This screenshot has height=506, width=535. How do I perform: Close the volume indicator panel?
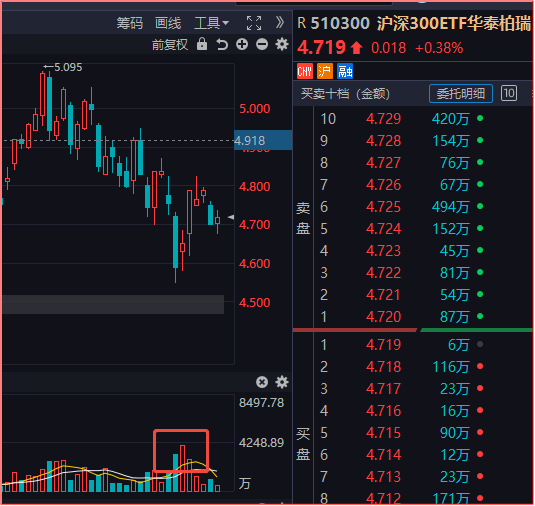click(262, 382)
